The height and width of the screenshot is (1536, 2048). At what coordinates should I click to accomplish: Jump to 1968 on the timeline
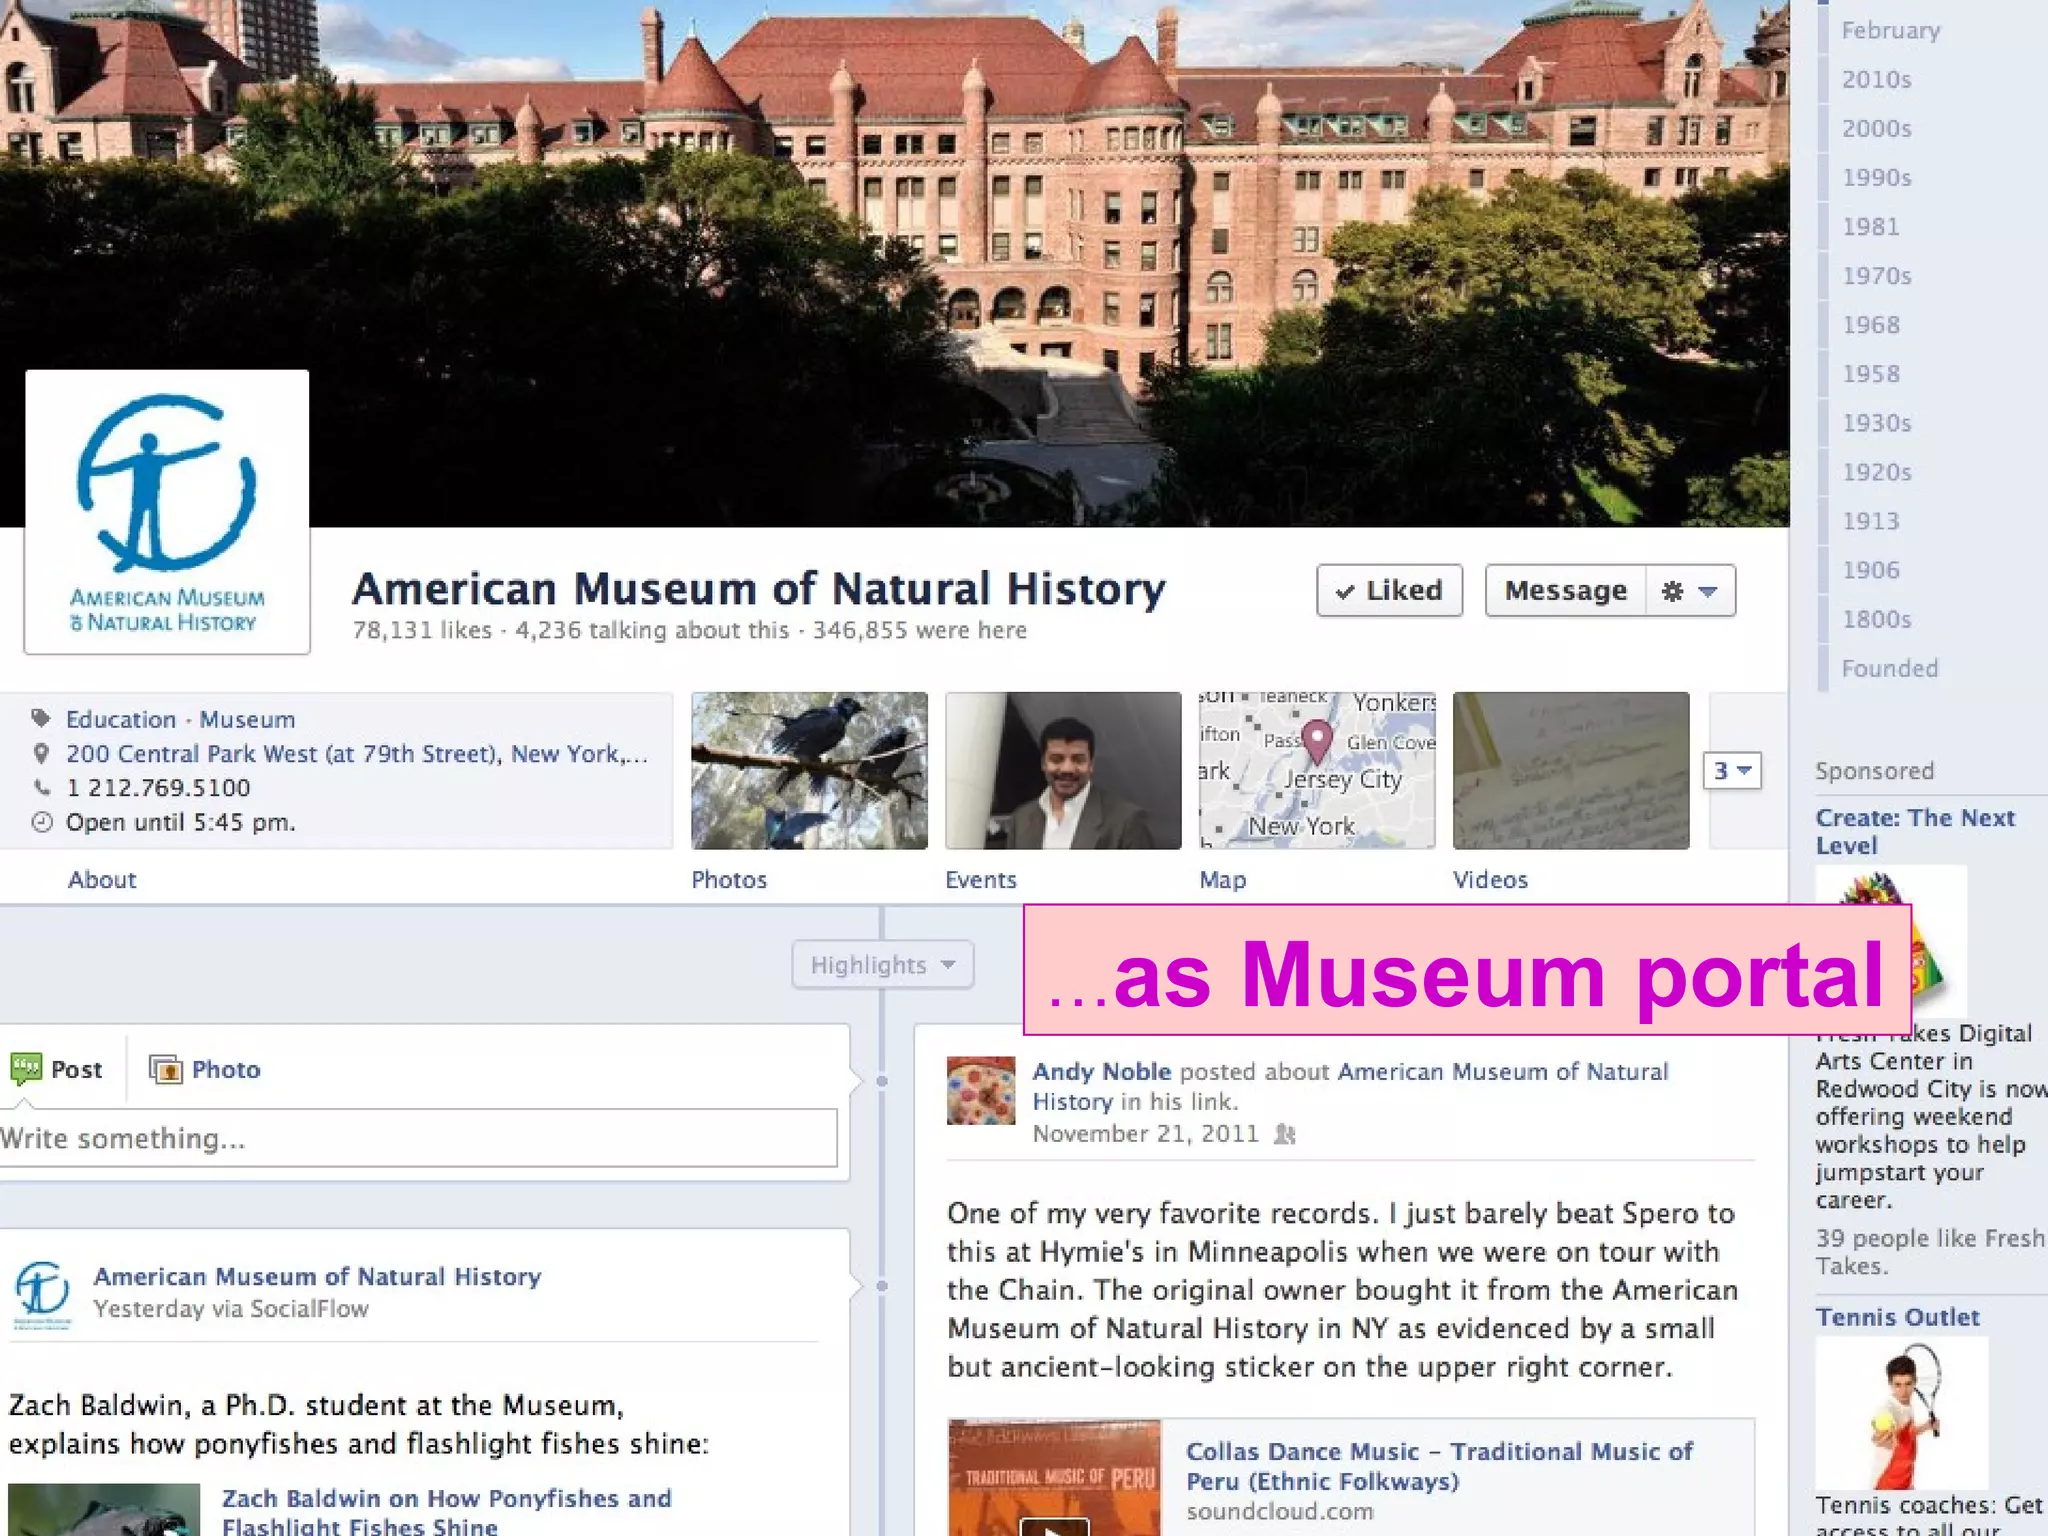[1870, 324]
